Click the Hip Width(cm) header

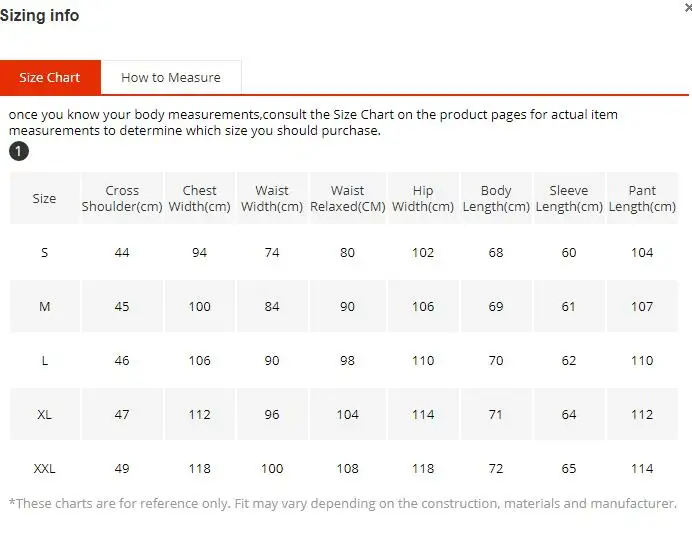[x=423, y=198]
